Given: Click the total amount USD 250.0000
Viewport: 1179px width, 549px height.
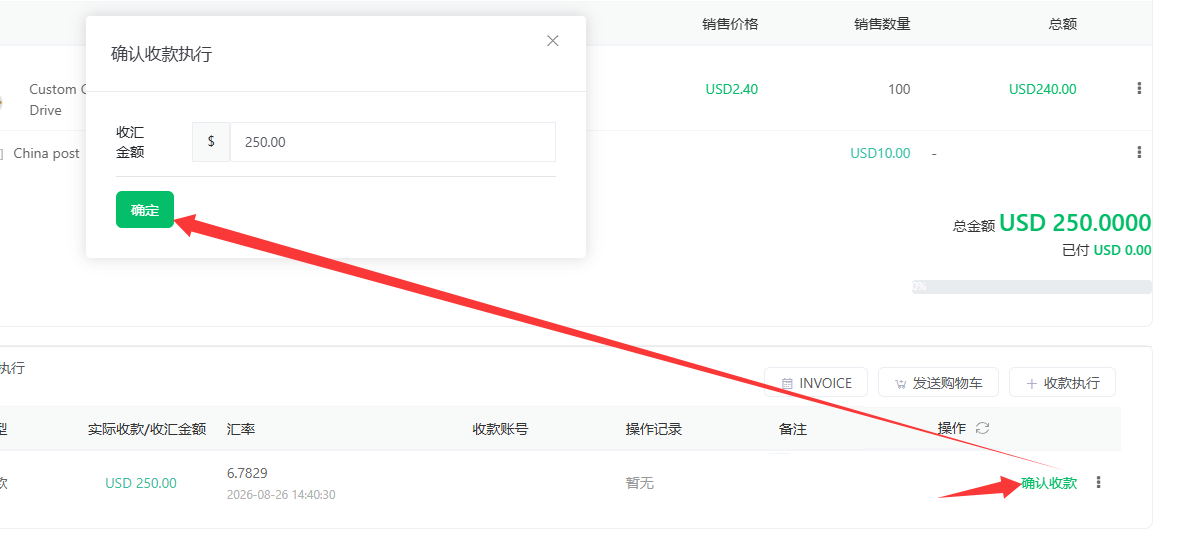Looking at the screenshot, I should 1074,223.
